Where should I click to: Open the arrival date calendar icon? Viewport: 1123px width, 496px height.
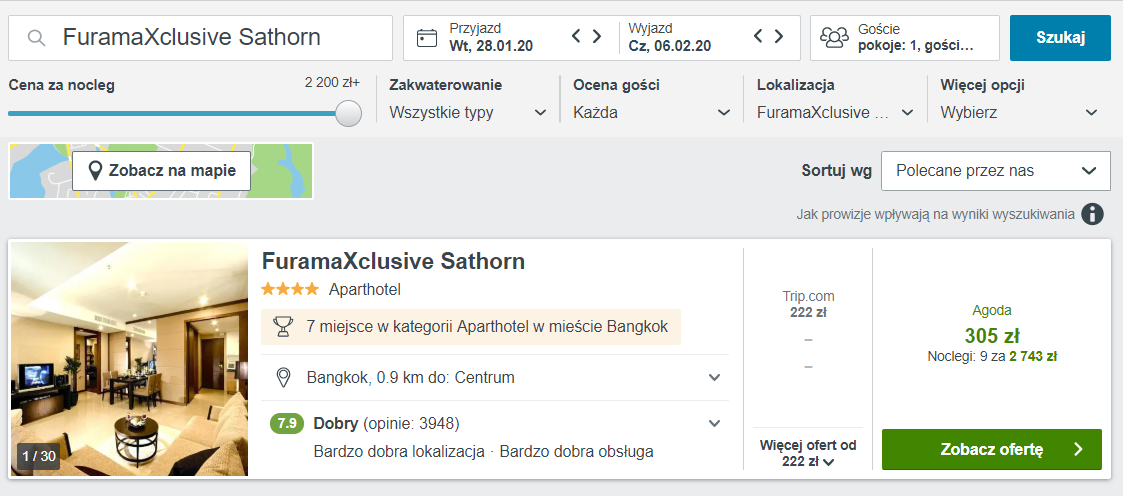(427, 38)
